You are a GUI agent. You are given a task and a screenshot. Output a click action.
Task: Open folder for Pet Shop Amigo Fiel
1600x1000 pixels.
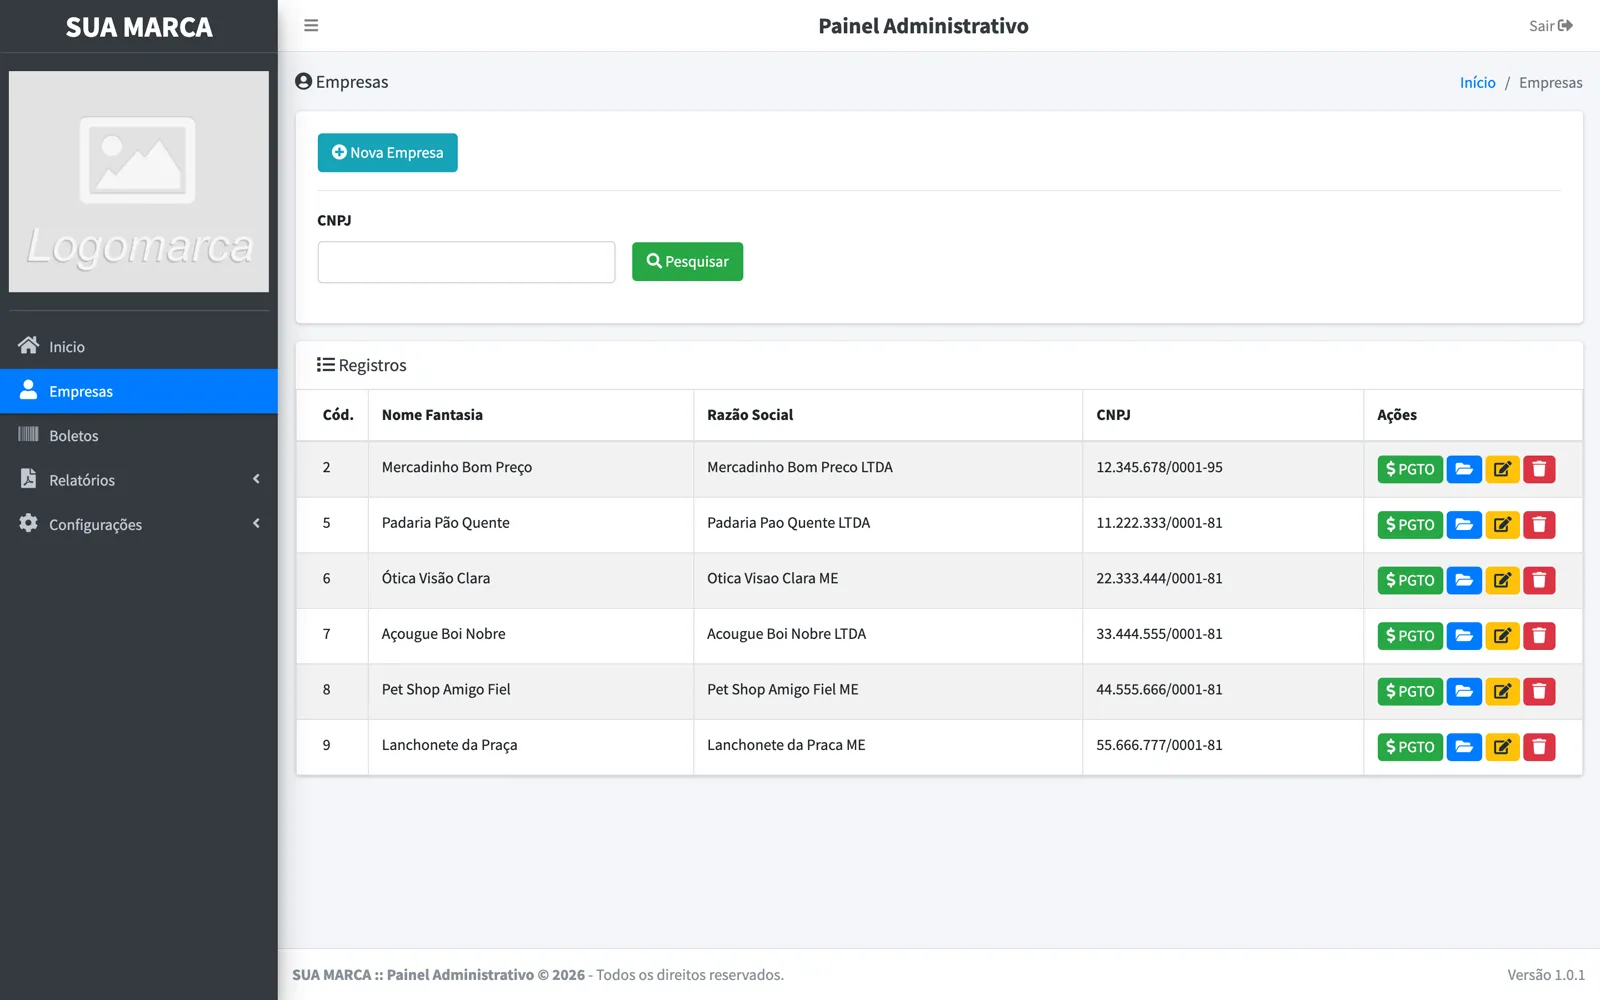1464,691
